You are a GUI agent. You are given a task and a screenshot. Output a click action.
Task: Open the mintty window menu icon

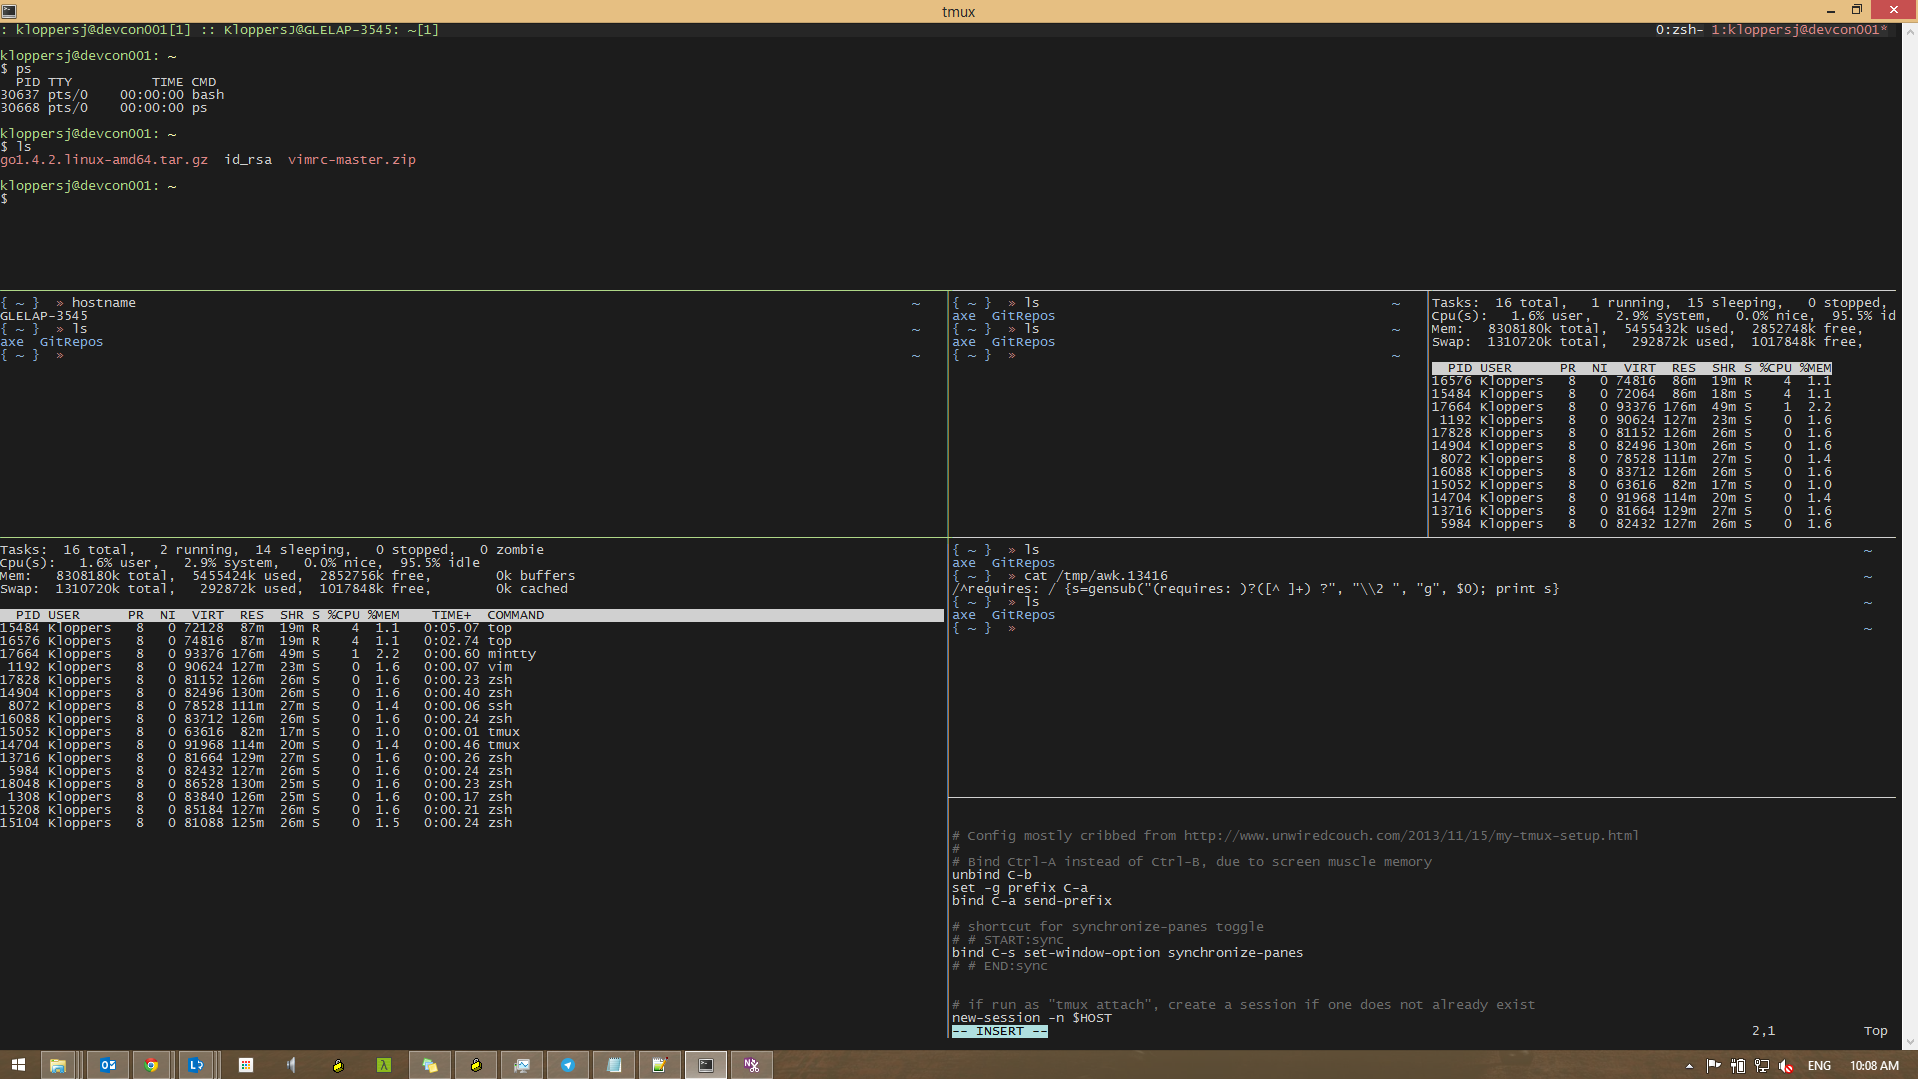click(x=9, y=11)
